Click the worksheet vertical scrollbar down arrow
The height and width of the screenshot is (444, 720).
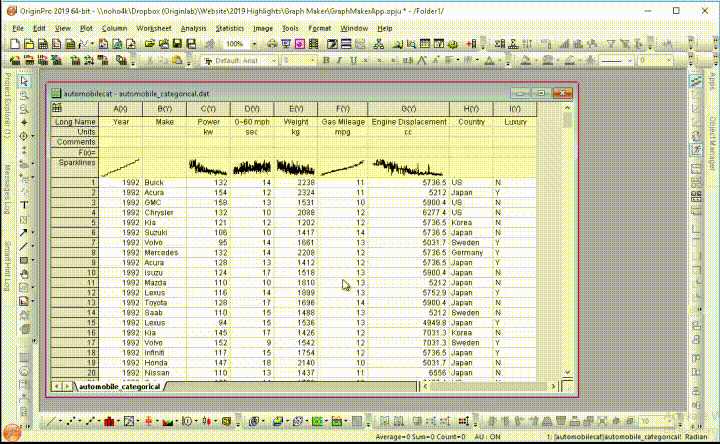coord(567,372)
